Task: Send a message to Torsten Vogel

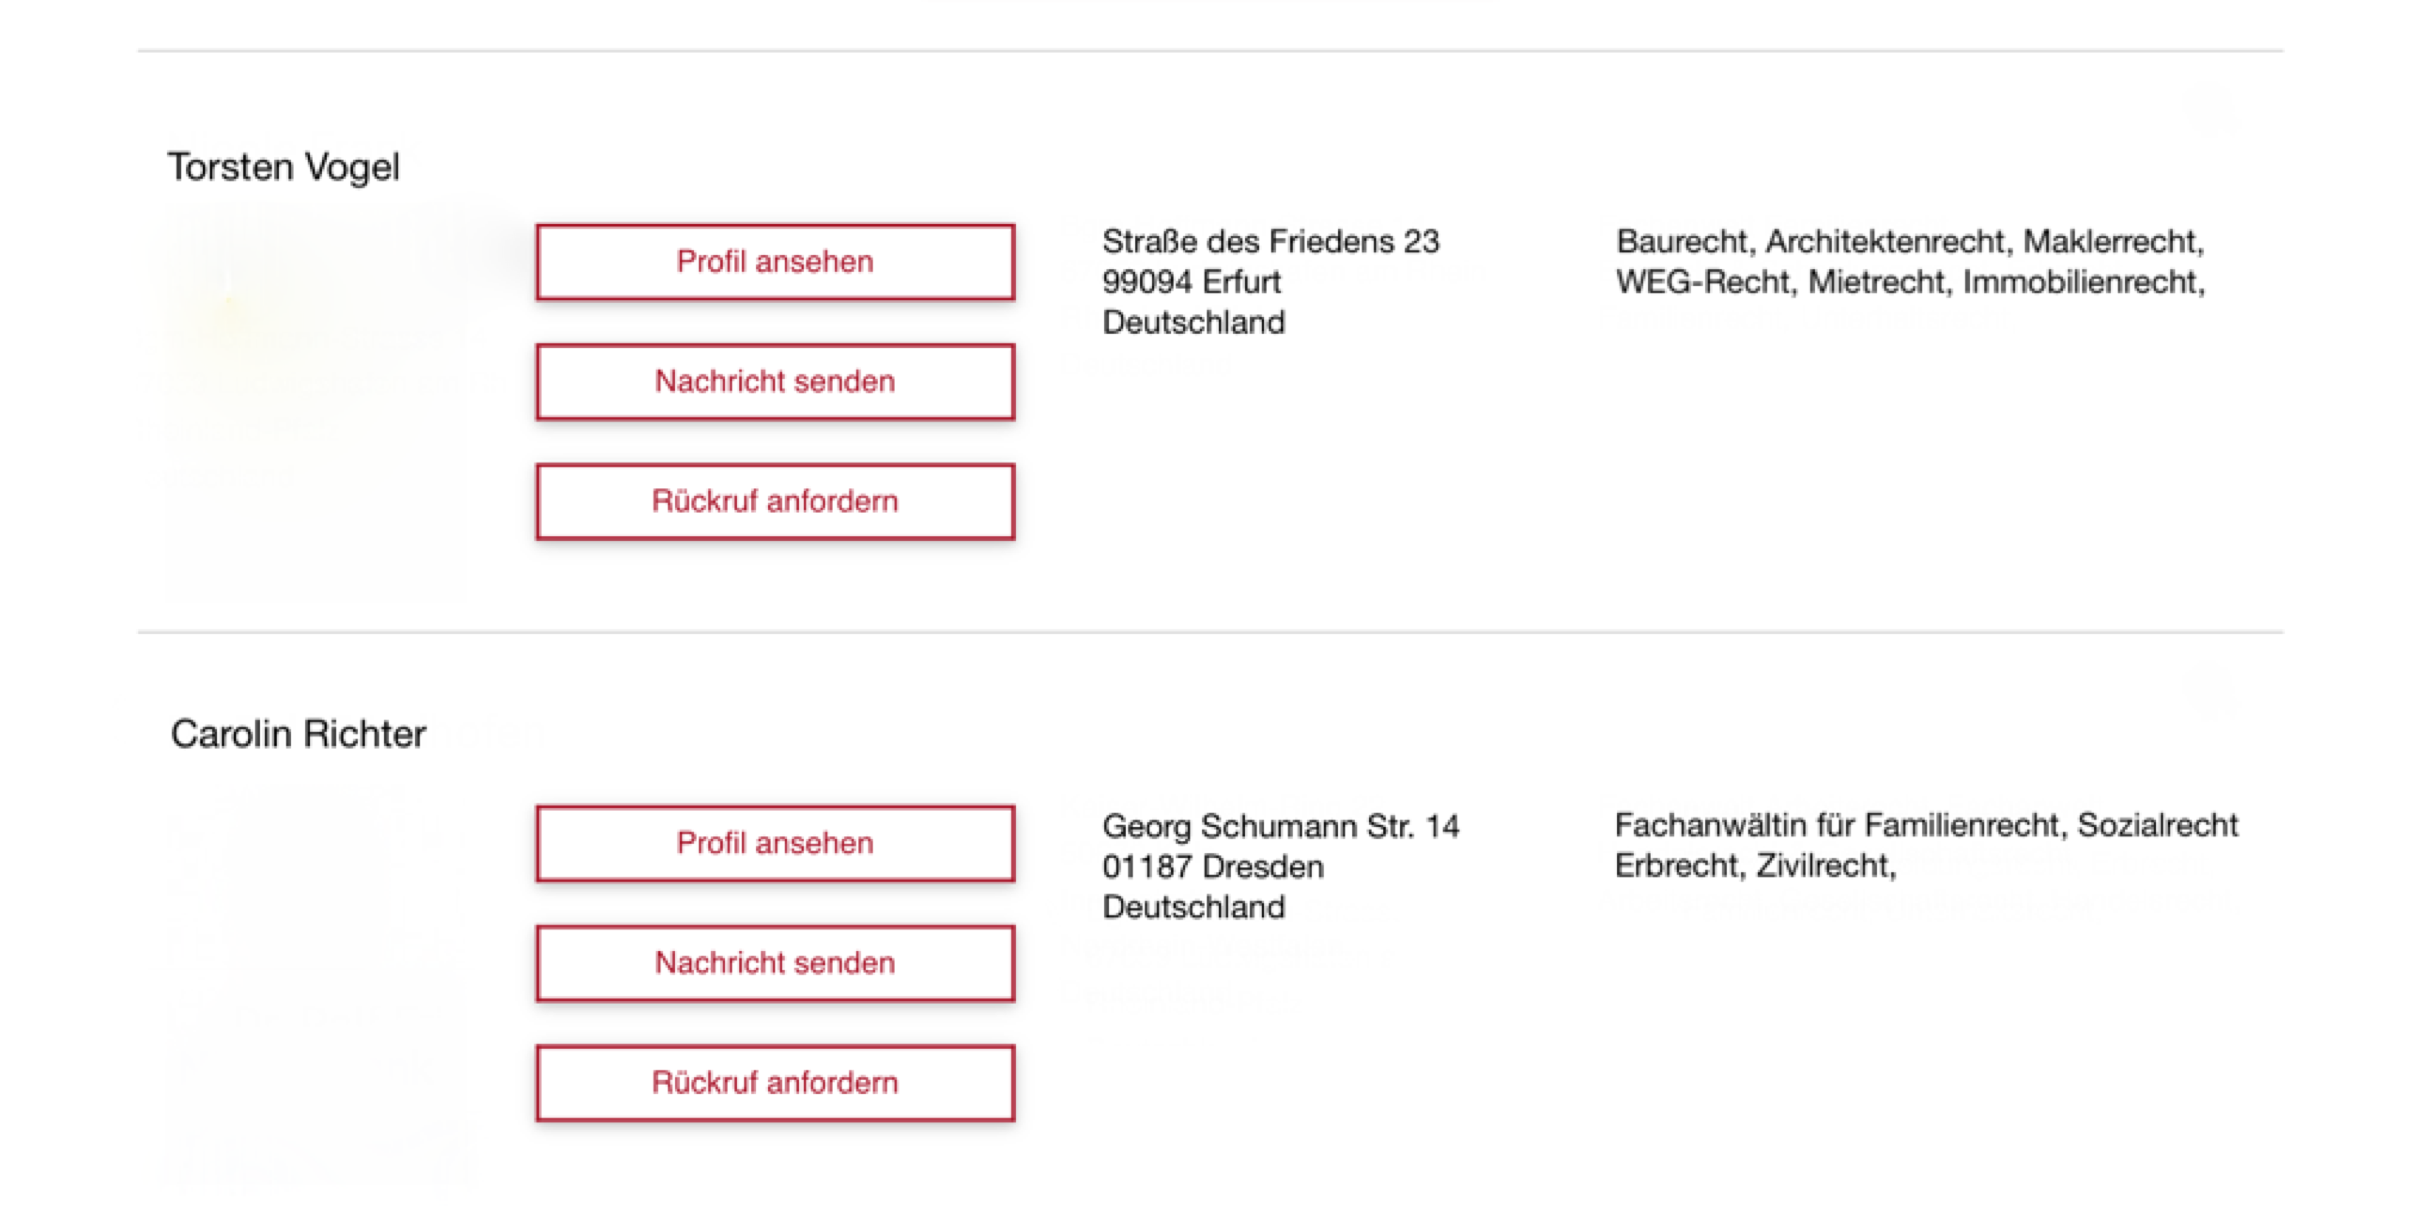Action: click(x=775, y=382)
